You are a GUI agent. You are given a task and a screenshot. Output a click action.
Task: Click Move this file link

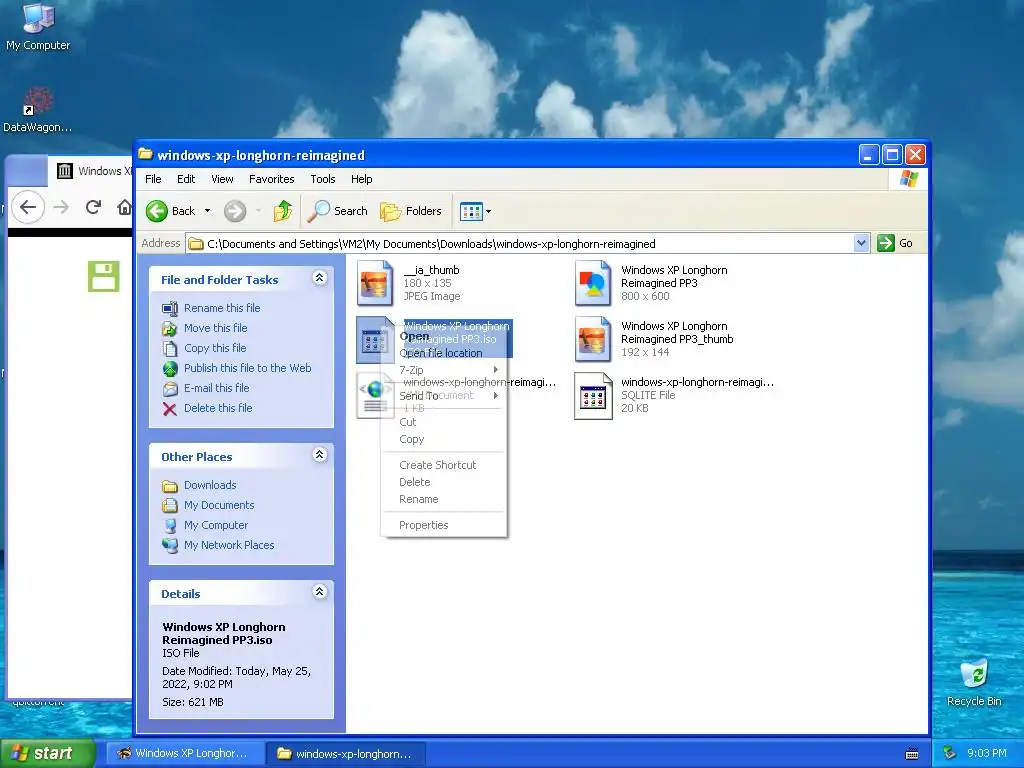216,328
